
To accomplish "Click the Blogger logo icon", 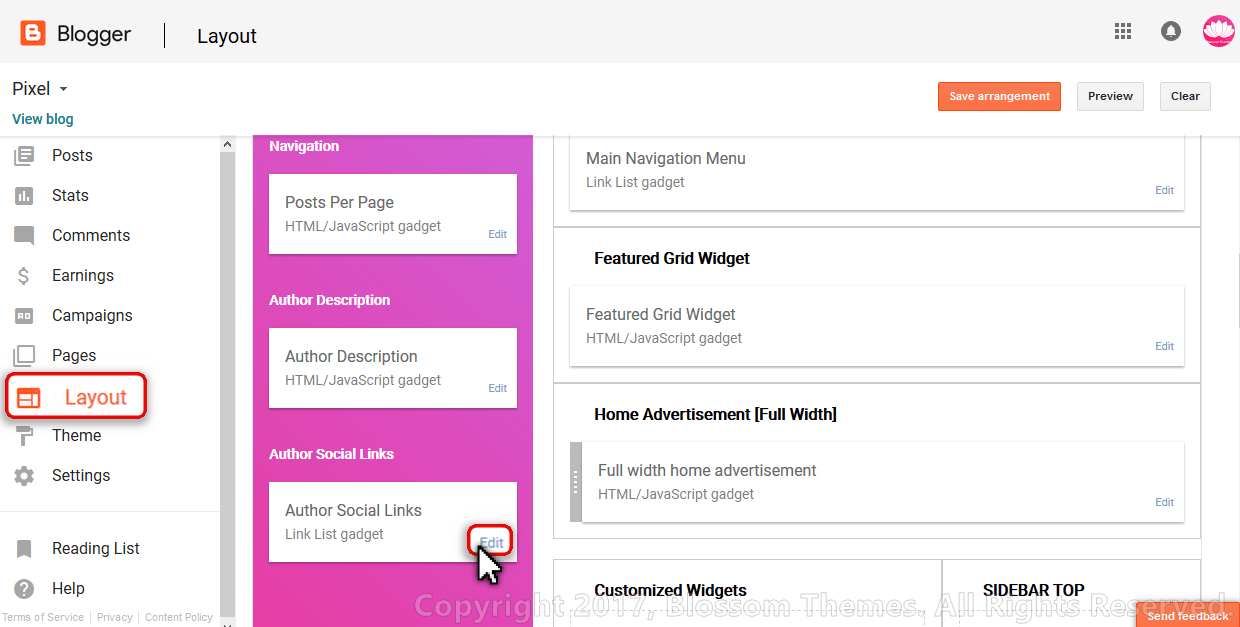I will (33, 34).
